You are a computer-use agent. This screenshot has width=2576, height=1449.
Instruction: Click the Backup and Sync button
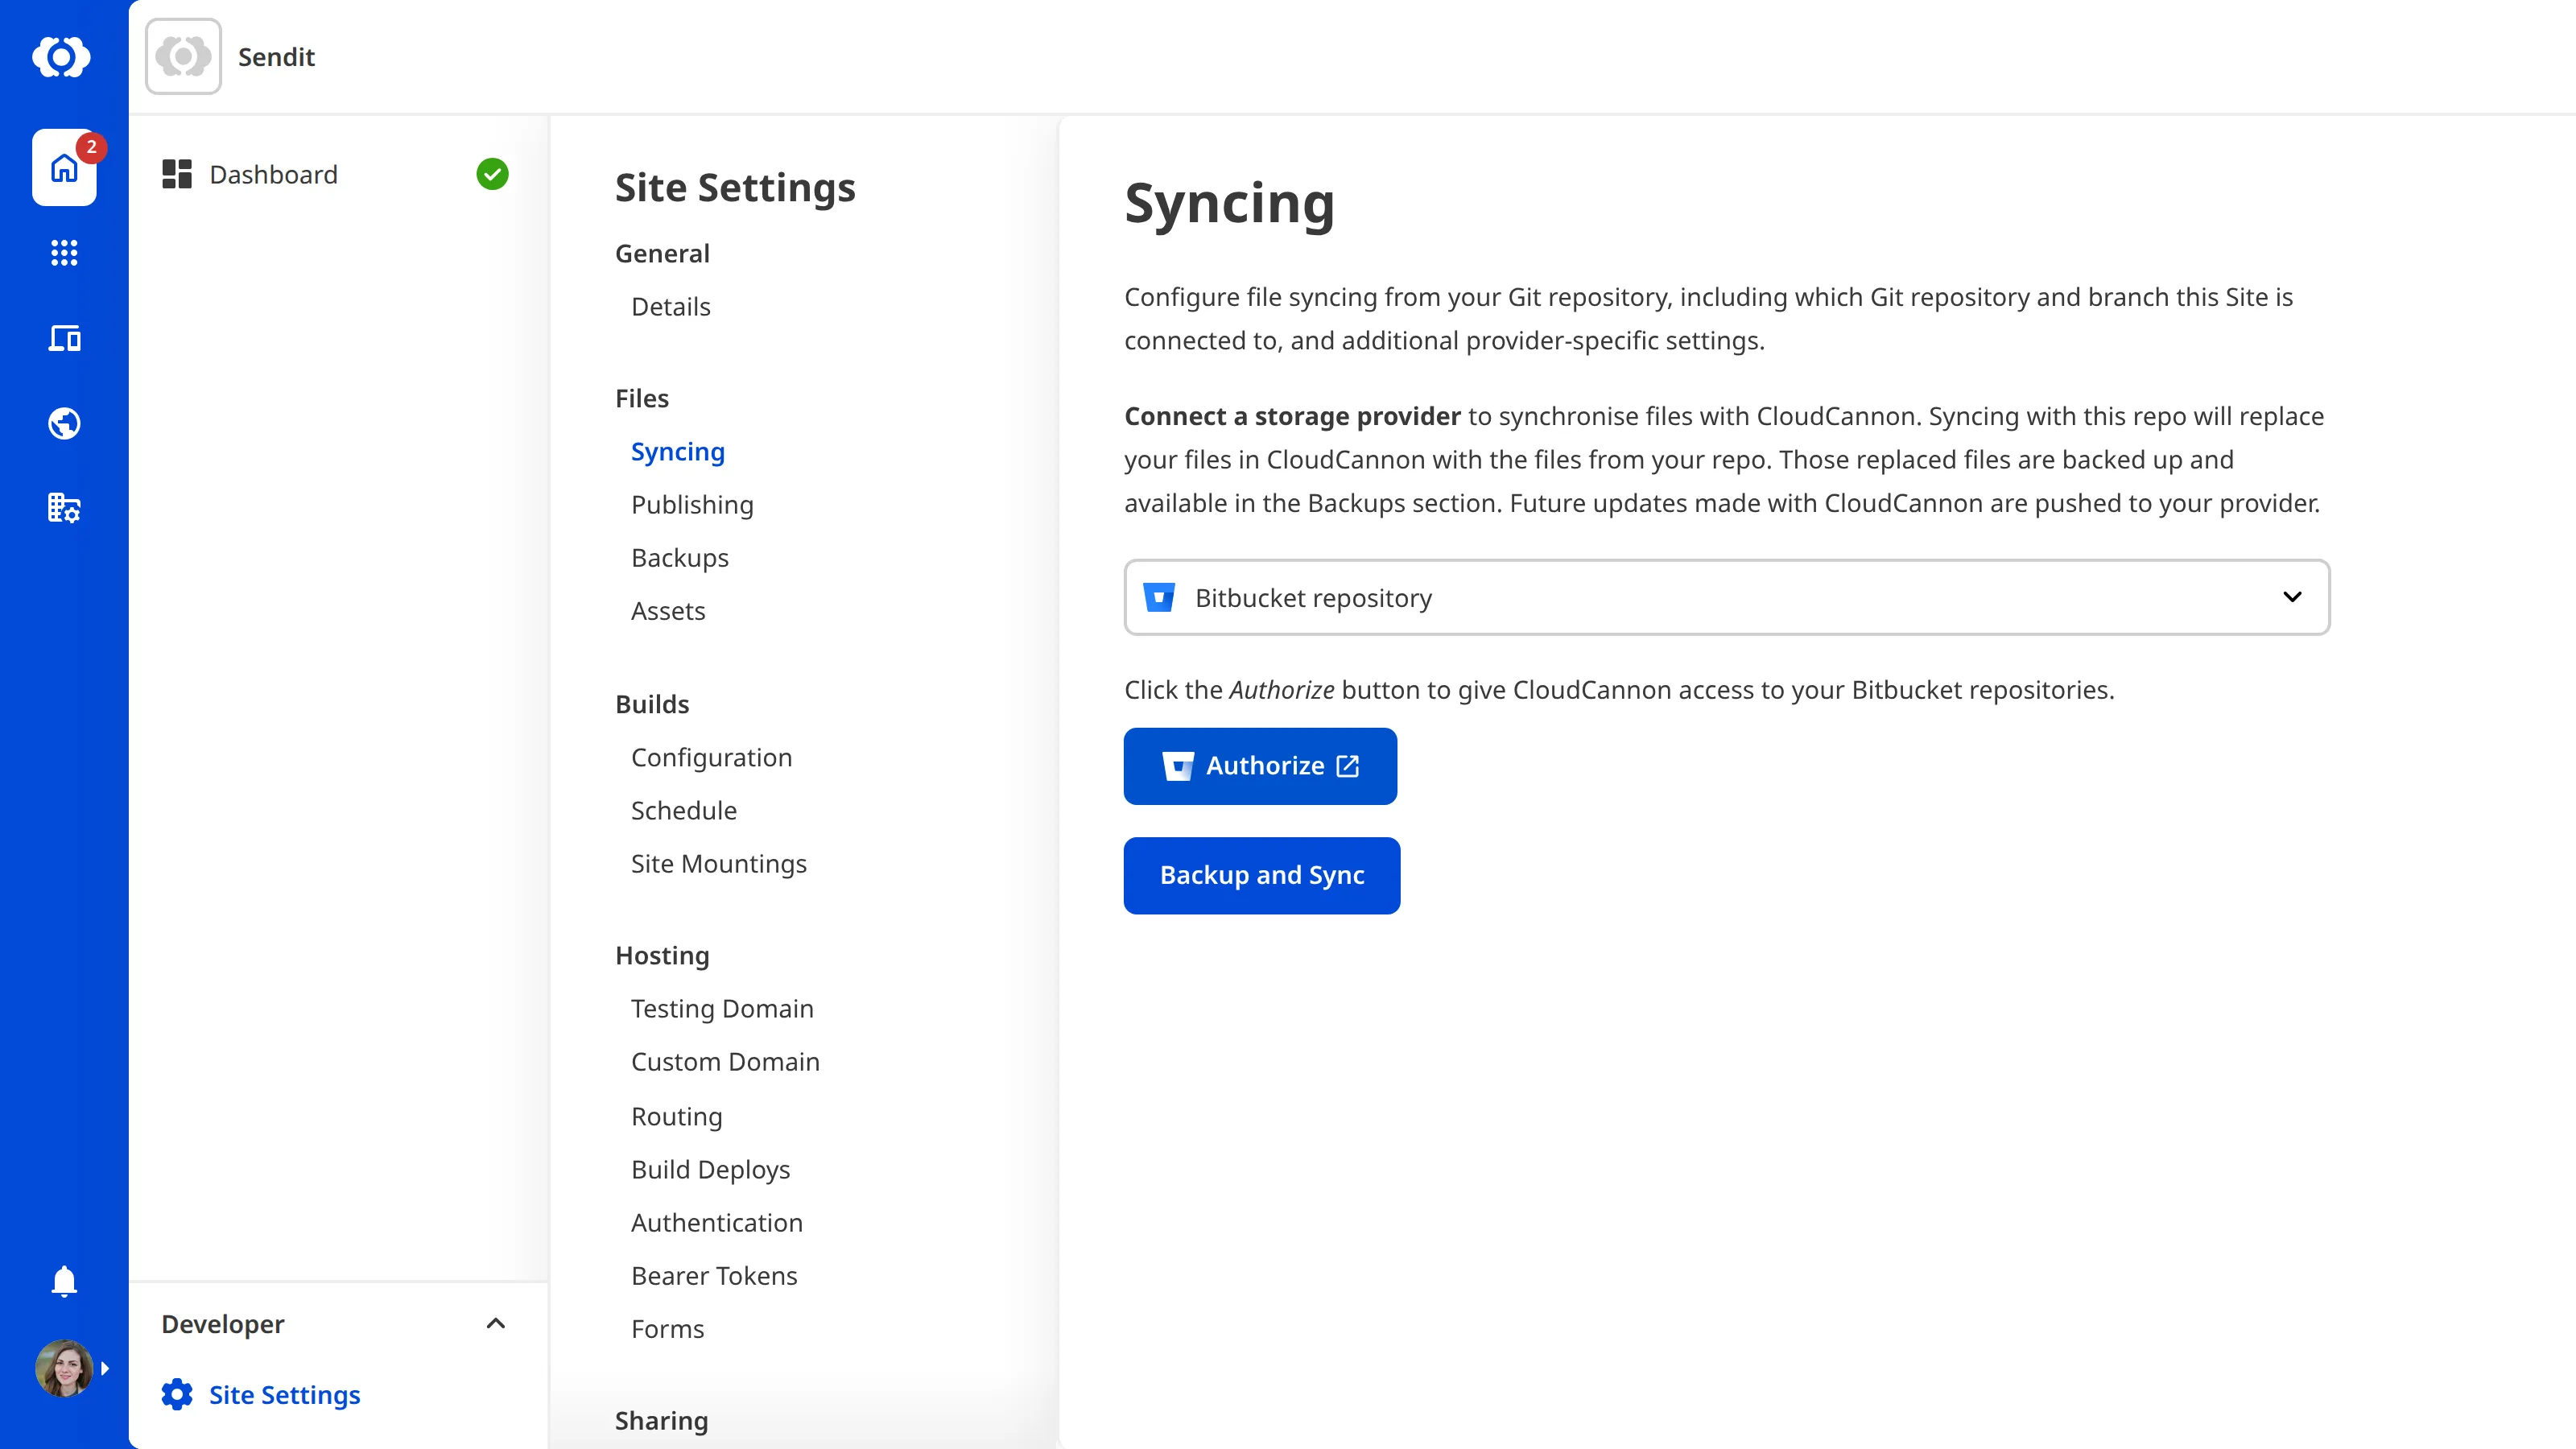pos(1261,875)
